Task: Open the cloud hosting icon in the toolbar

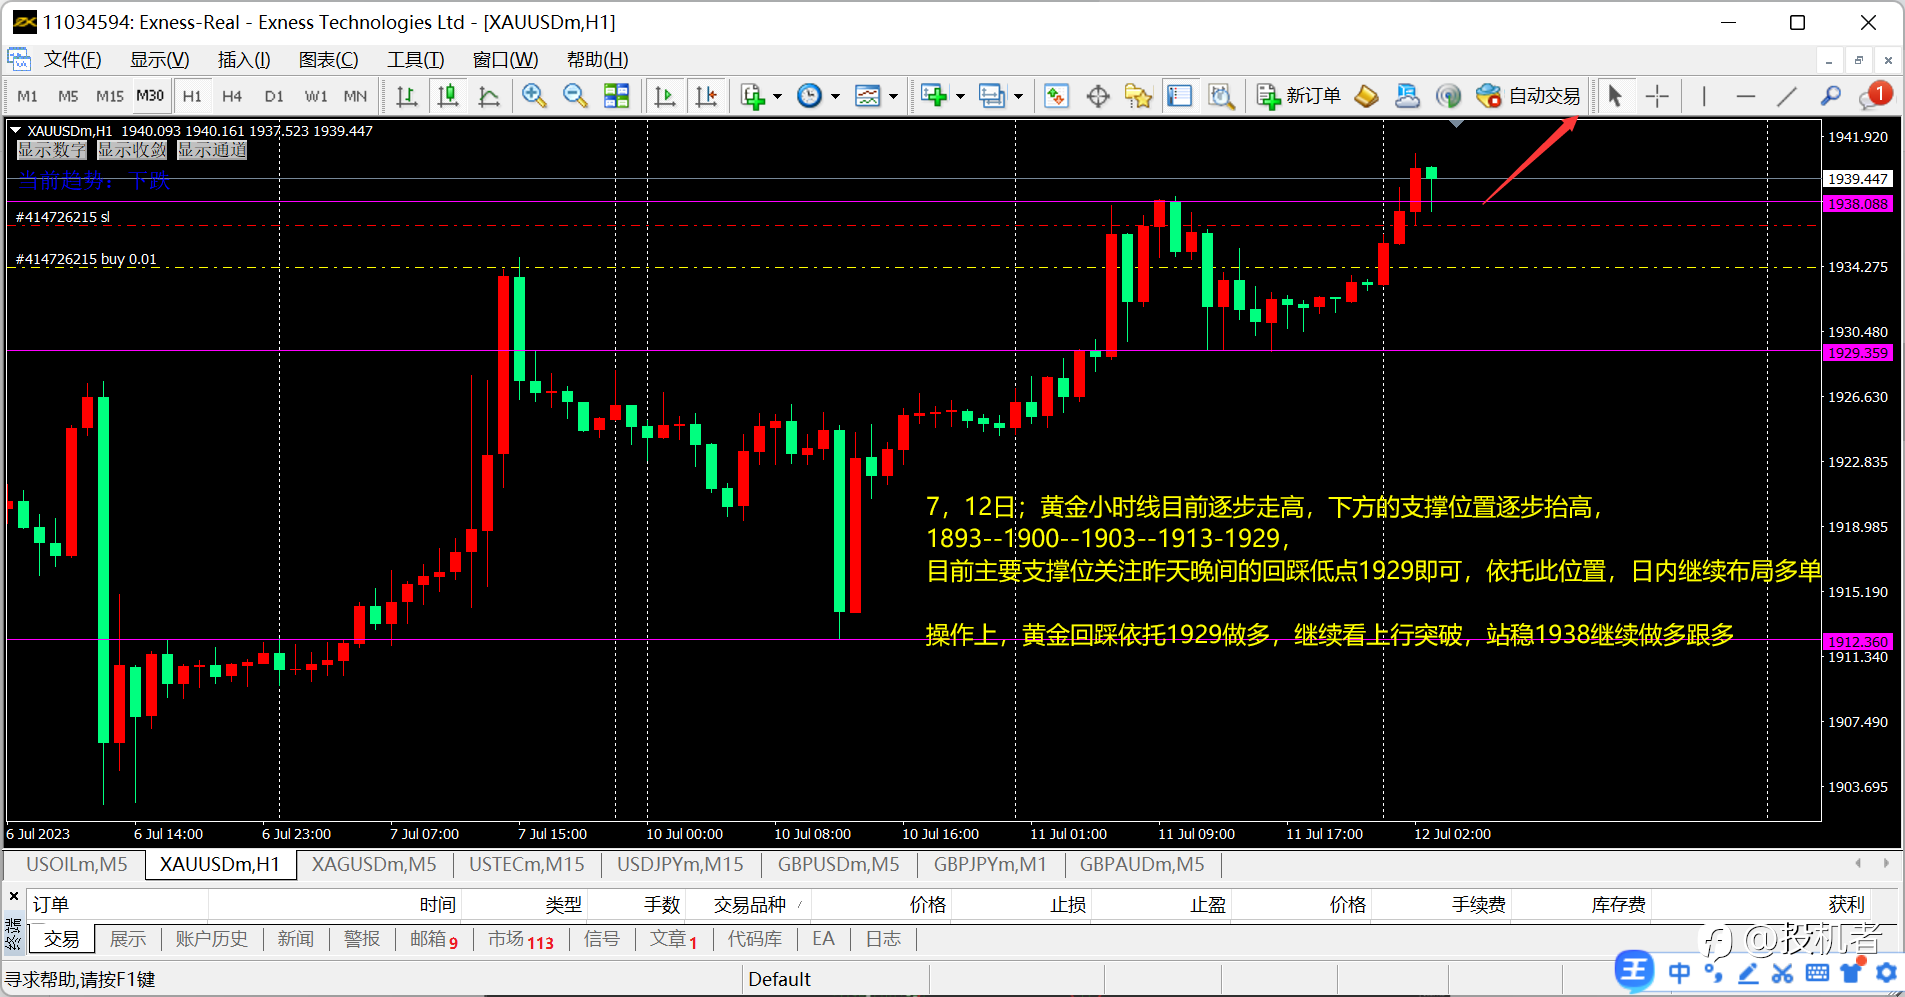Action: [1407, 96]
